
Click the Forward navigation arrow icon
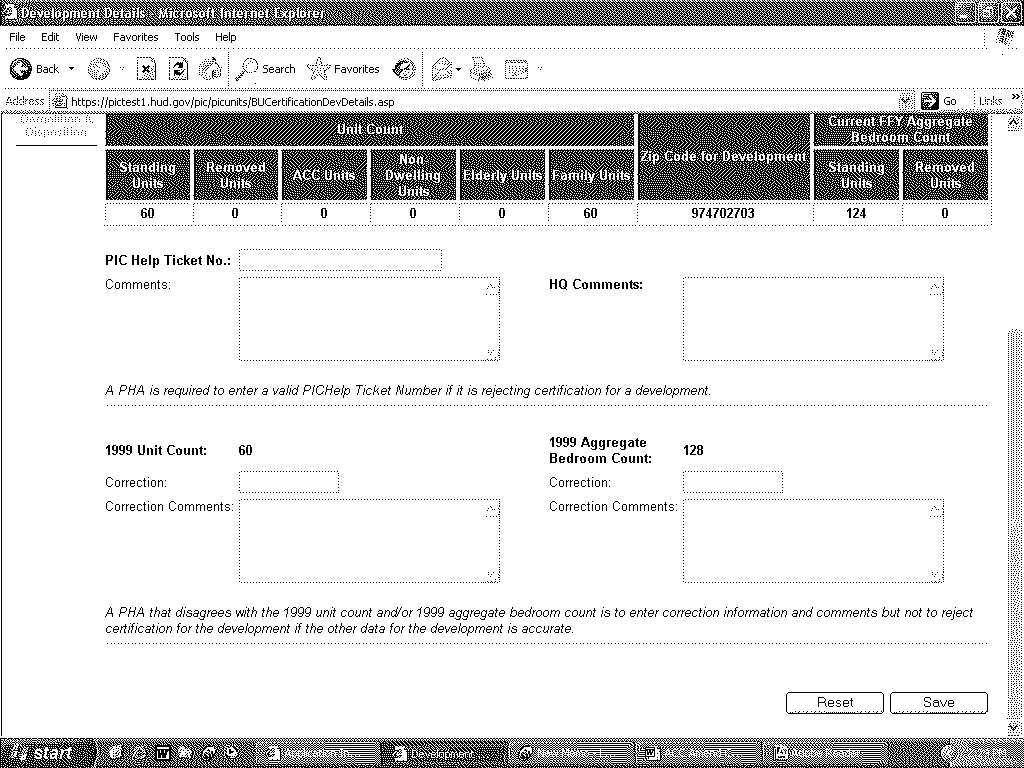click(98, 69)
